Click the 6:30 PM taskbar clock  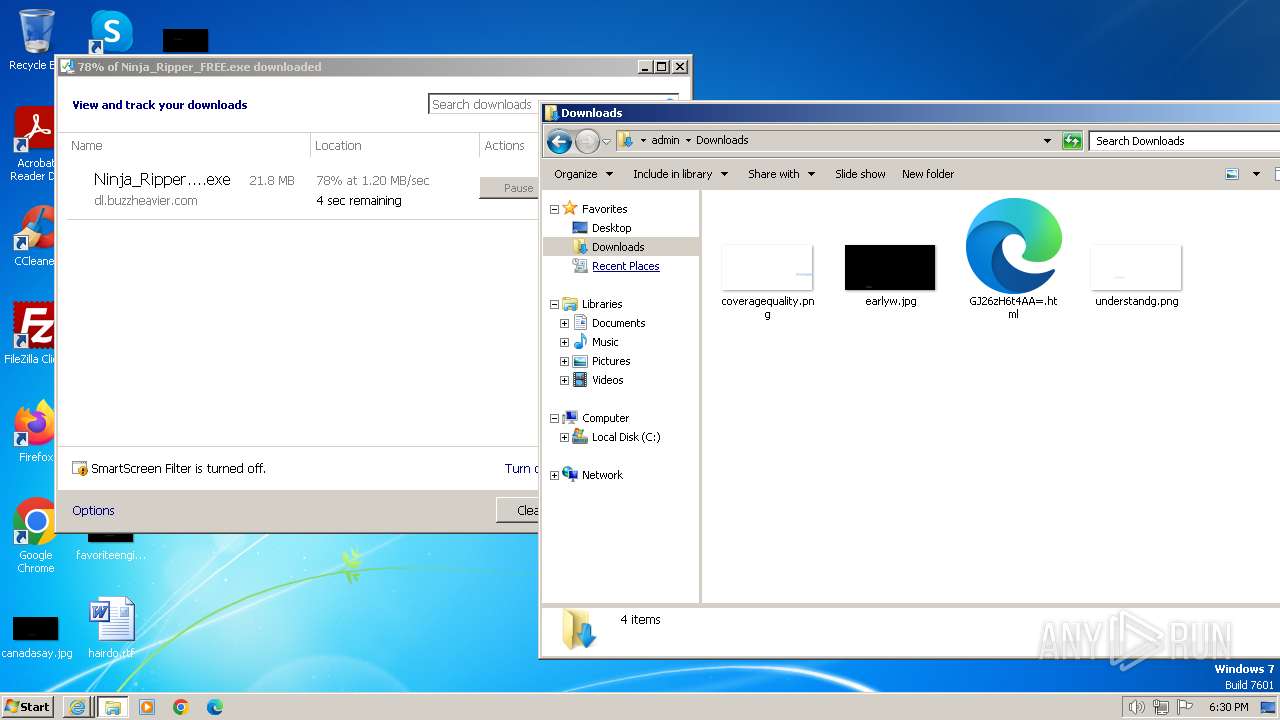point(1228,707)
